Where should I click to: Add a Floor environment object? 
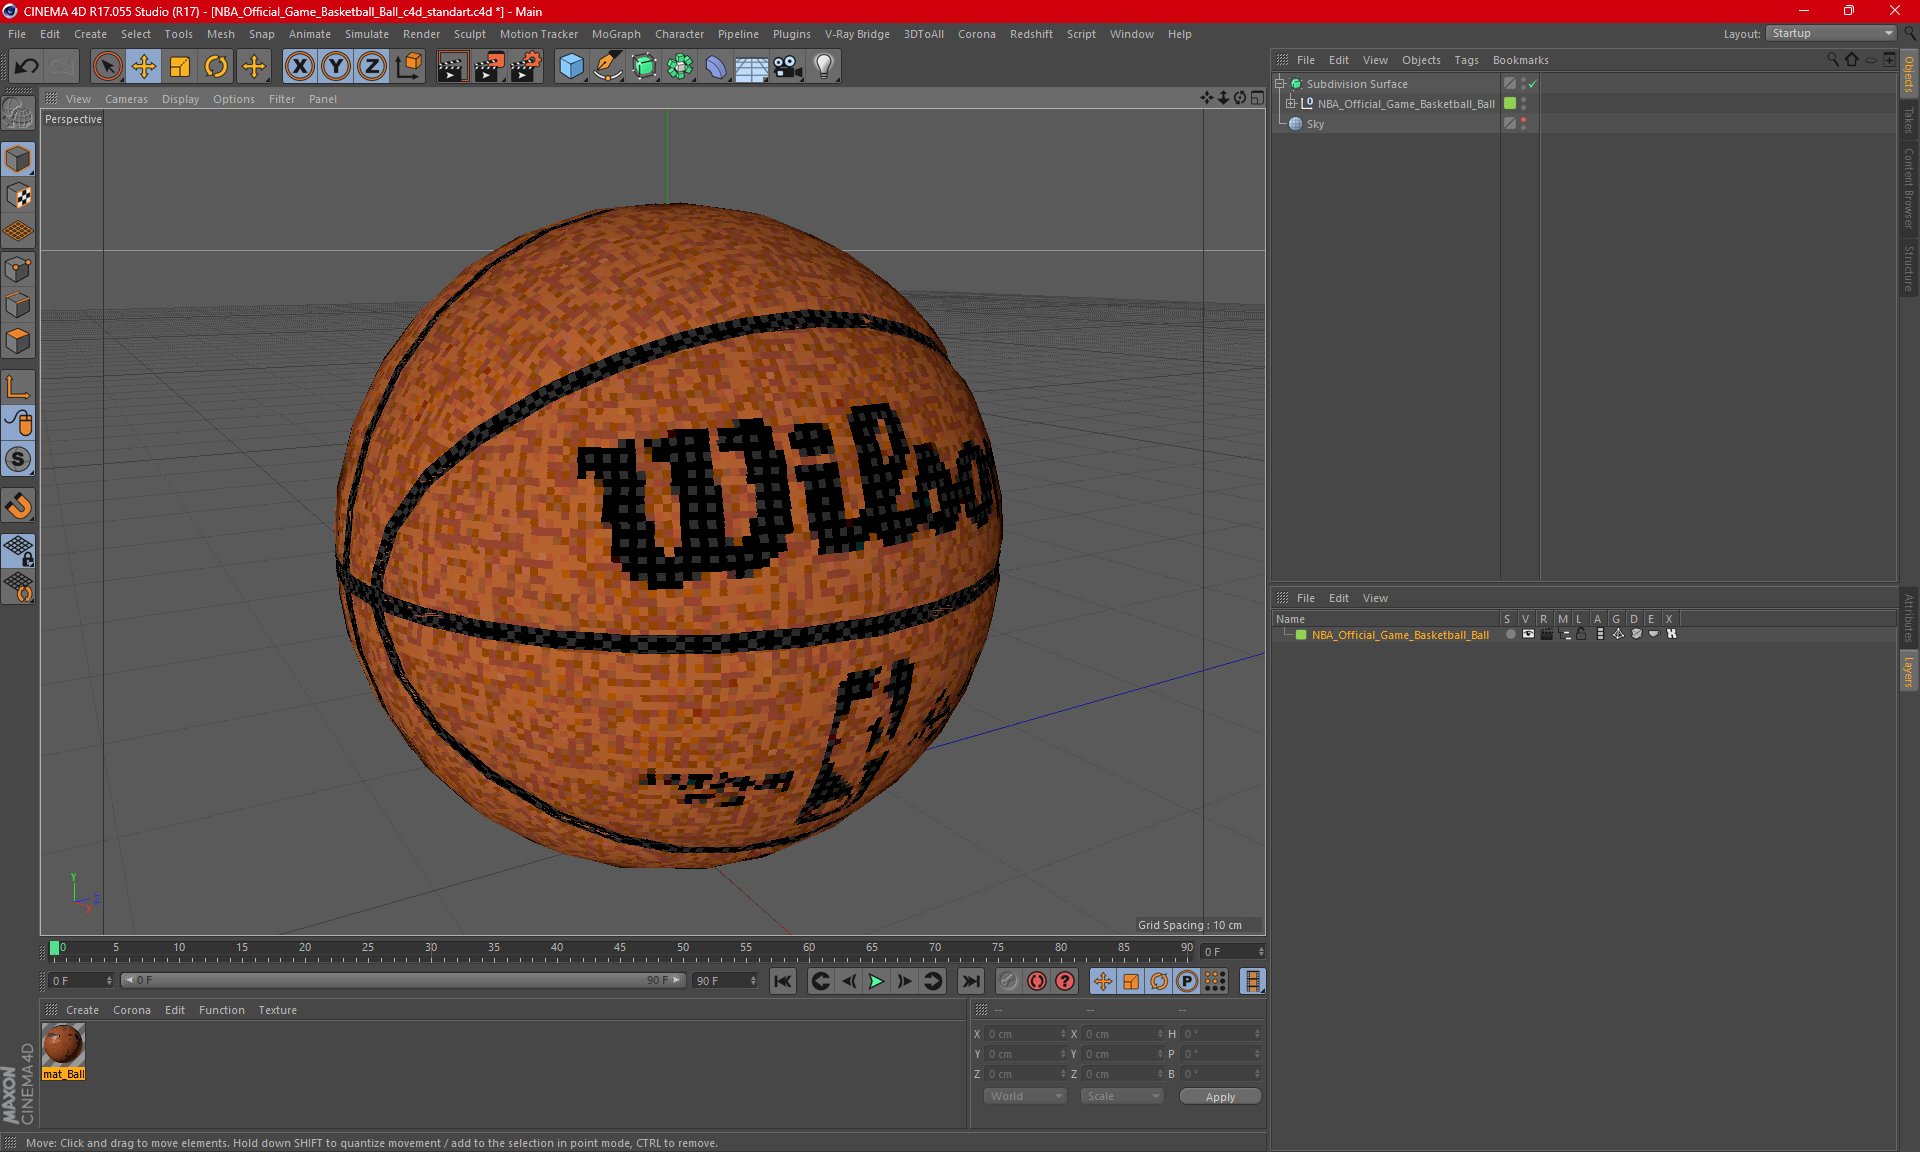[x=752, y=67]
